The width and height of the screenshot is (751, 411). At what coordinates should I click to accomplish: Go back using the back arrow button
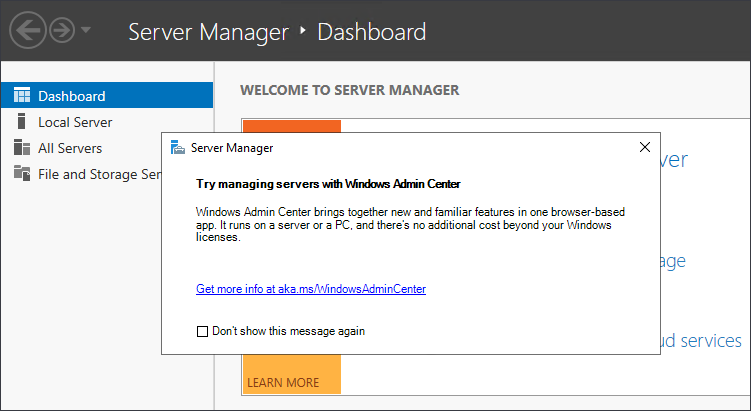[x=28, y=30]
